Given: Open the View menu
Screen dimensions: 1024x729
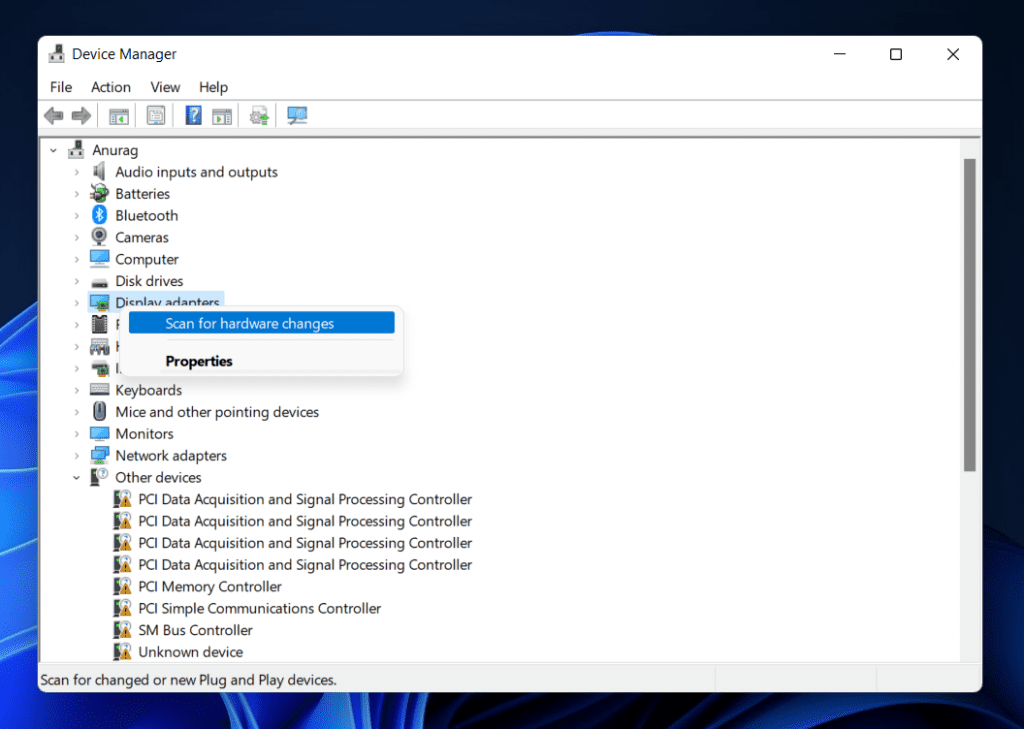Looking at the screenshot, I should coord(165,87).
